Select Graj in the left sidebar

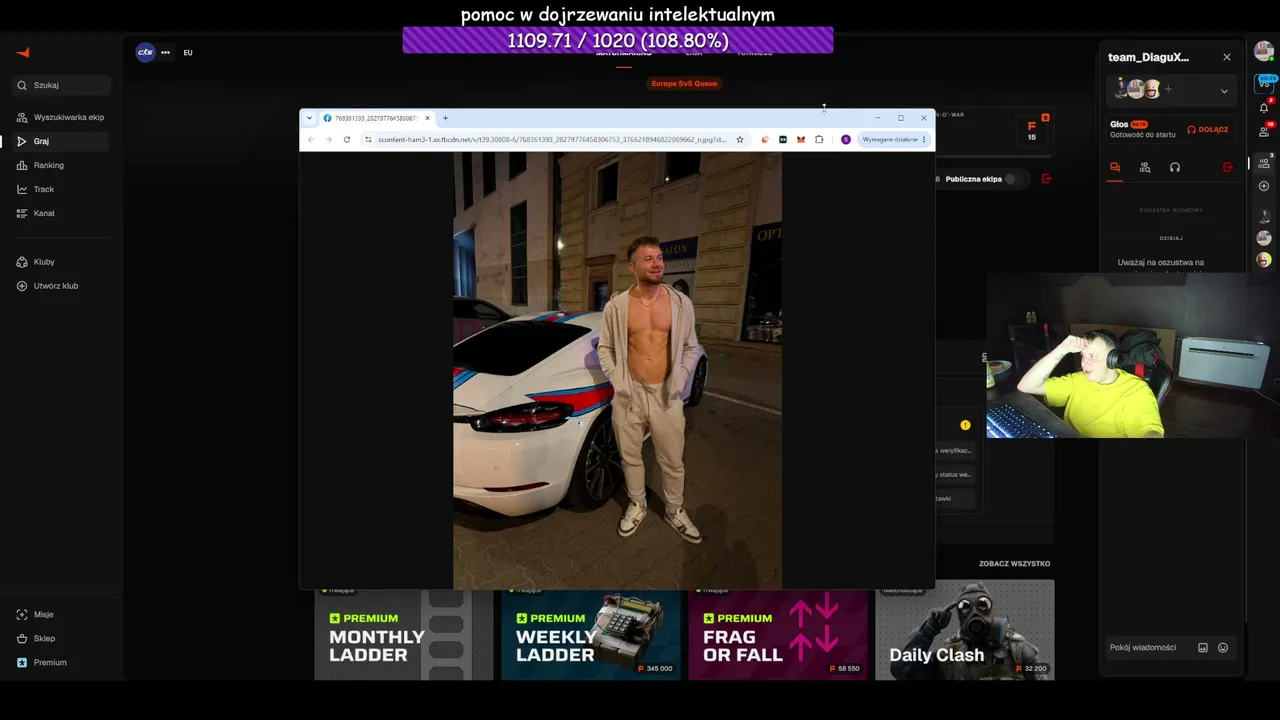pos(62,141)
